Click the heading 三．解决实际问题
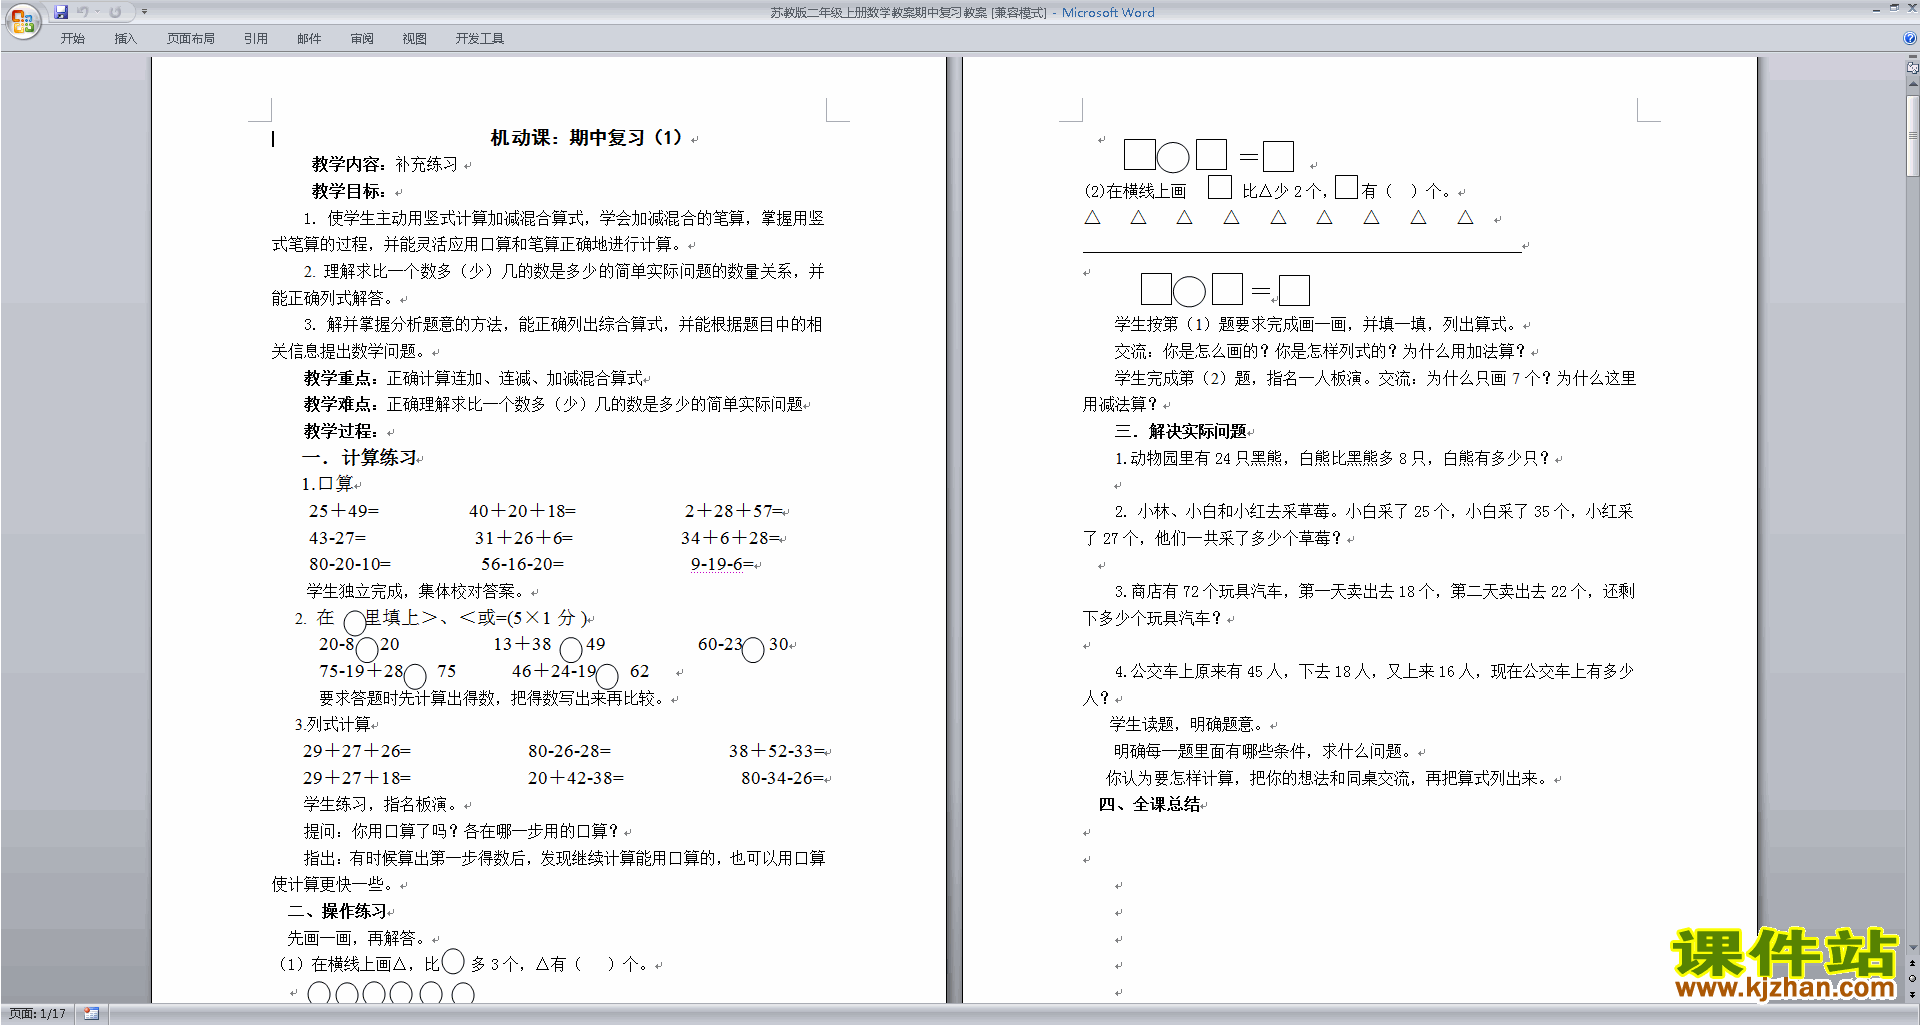 coord(1180,431)
